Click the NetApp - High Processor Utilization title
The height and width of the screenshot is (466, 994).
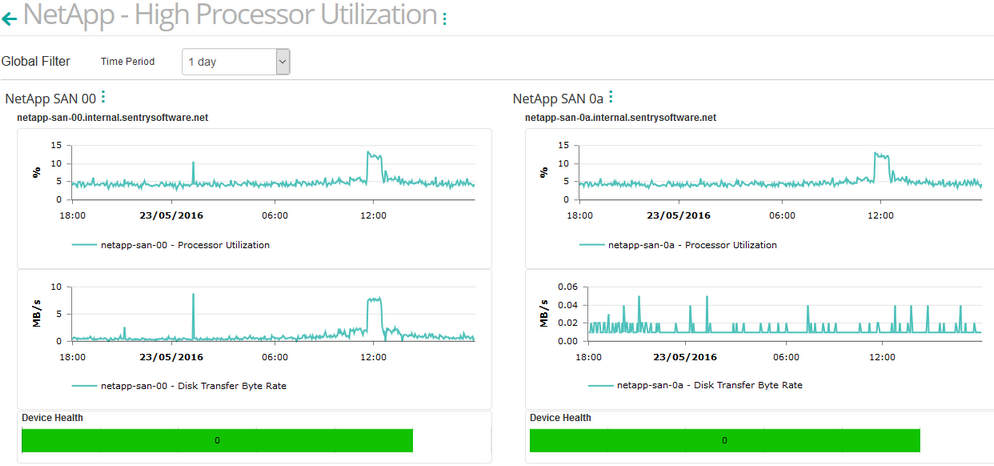230,15
